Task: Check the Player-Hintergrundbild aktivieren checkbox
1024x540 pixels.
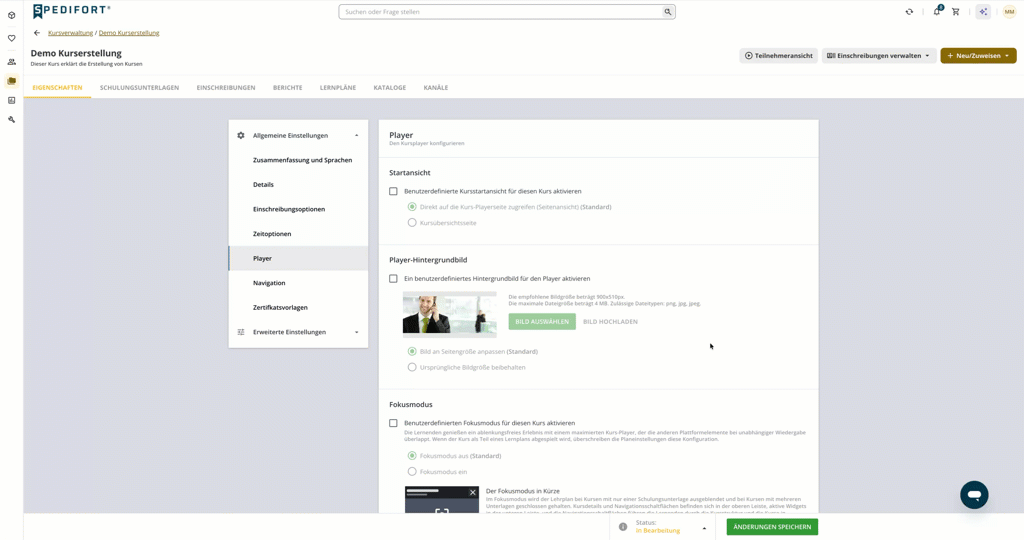Action: 393,279
